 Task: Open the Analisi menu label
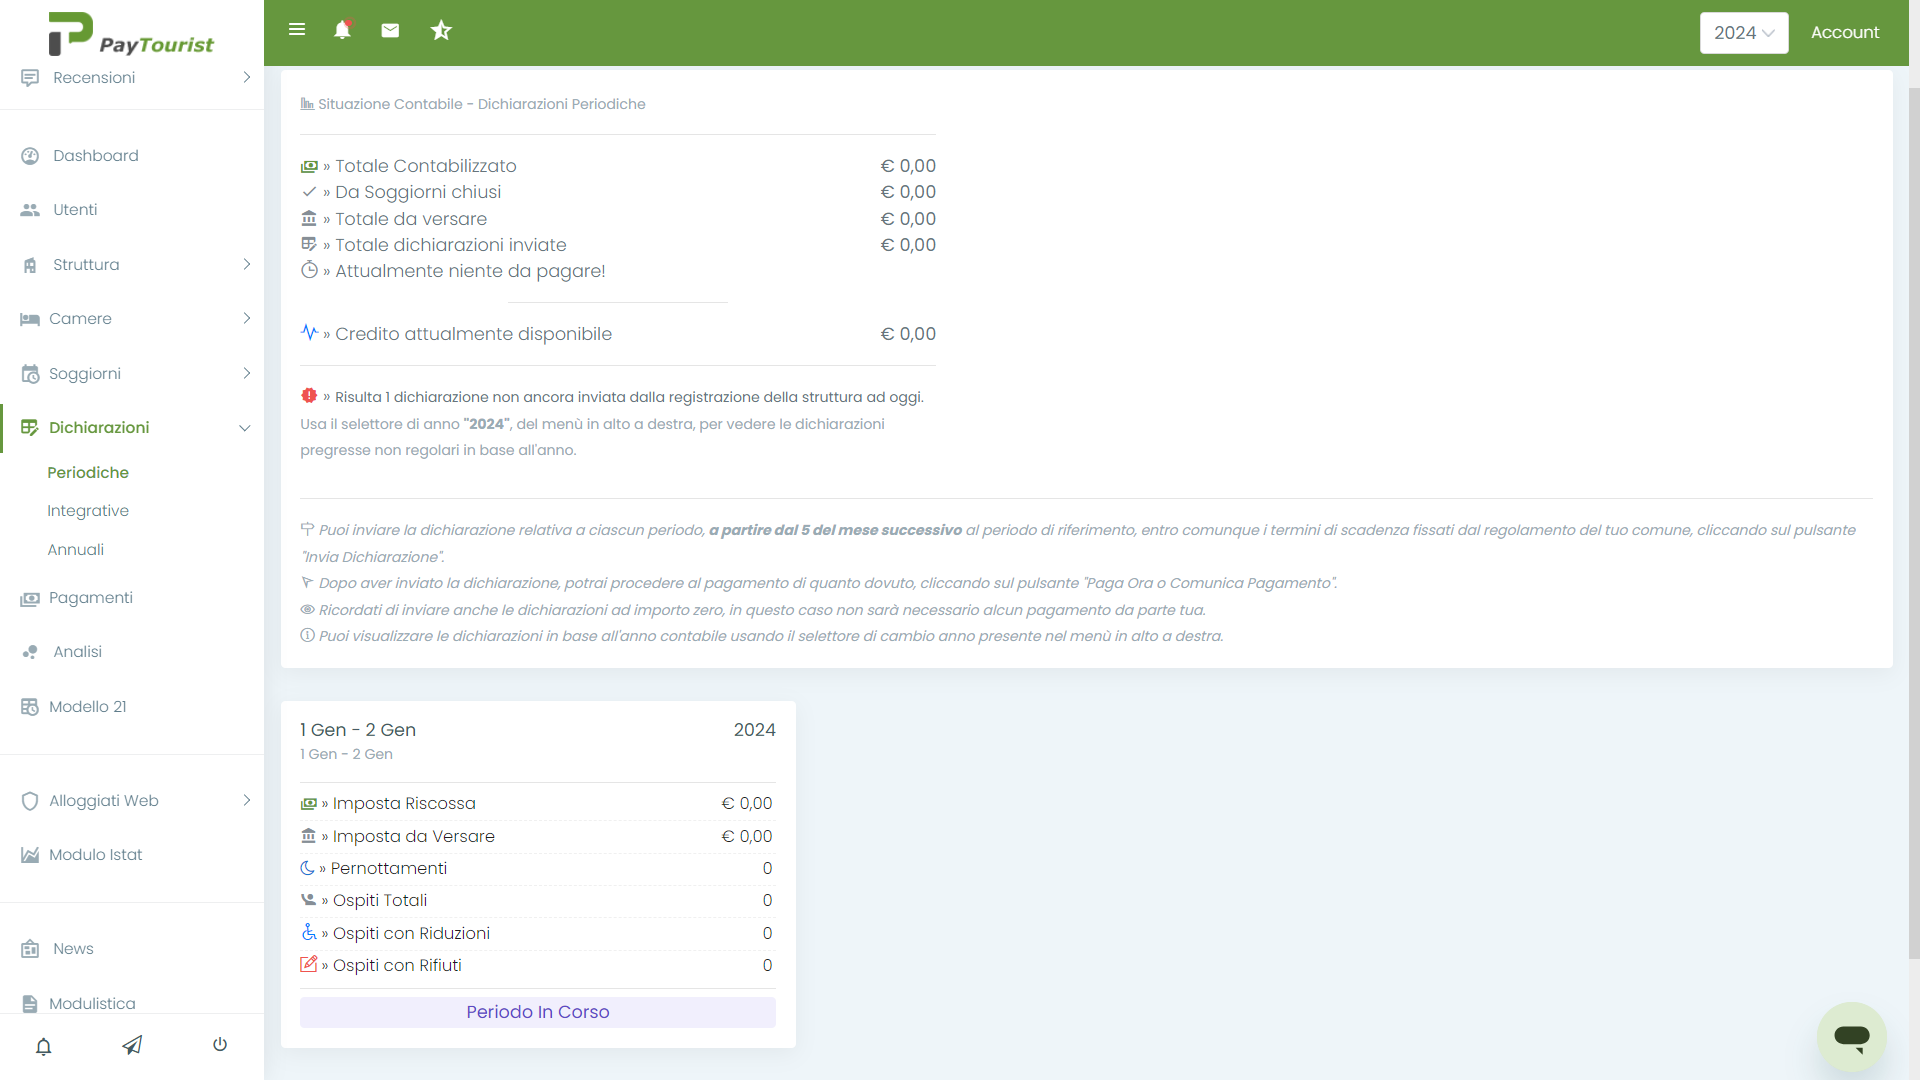coord(78,652)
